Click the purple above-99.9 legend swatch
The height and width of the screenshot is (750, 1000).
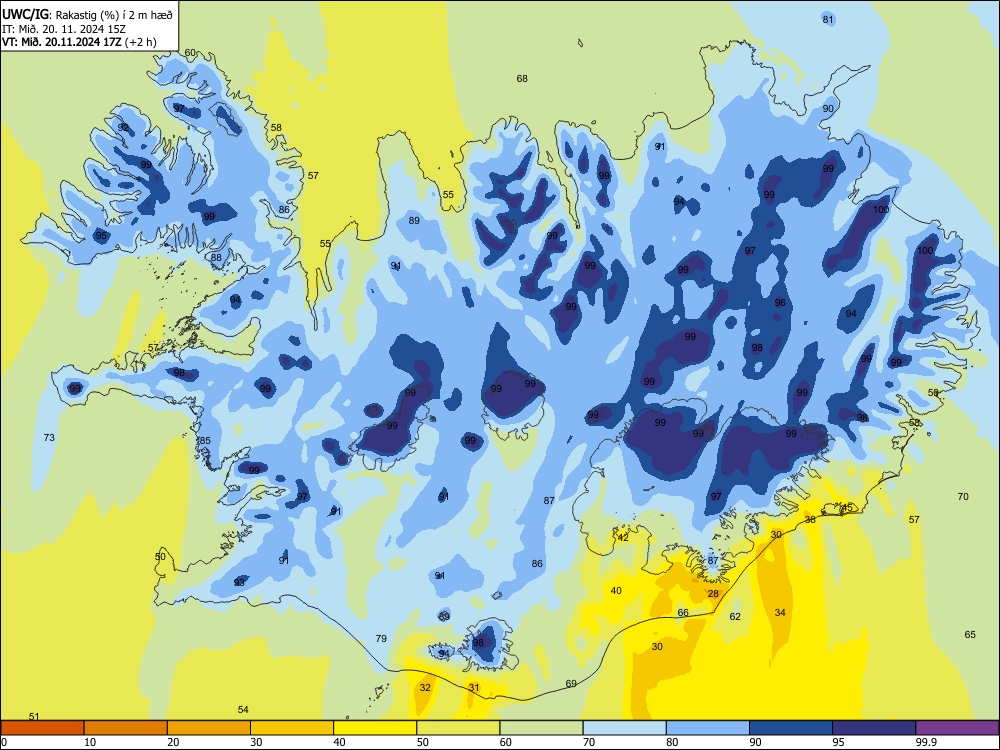957,728
